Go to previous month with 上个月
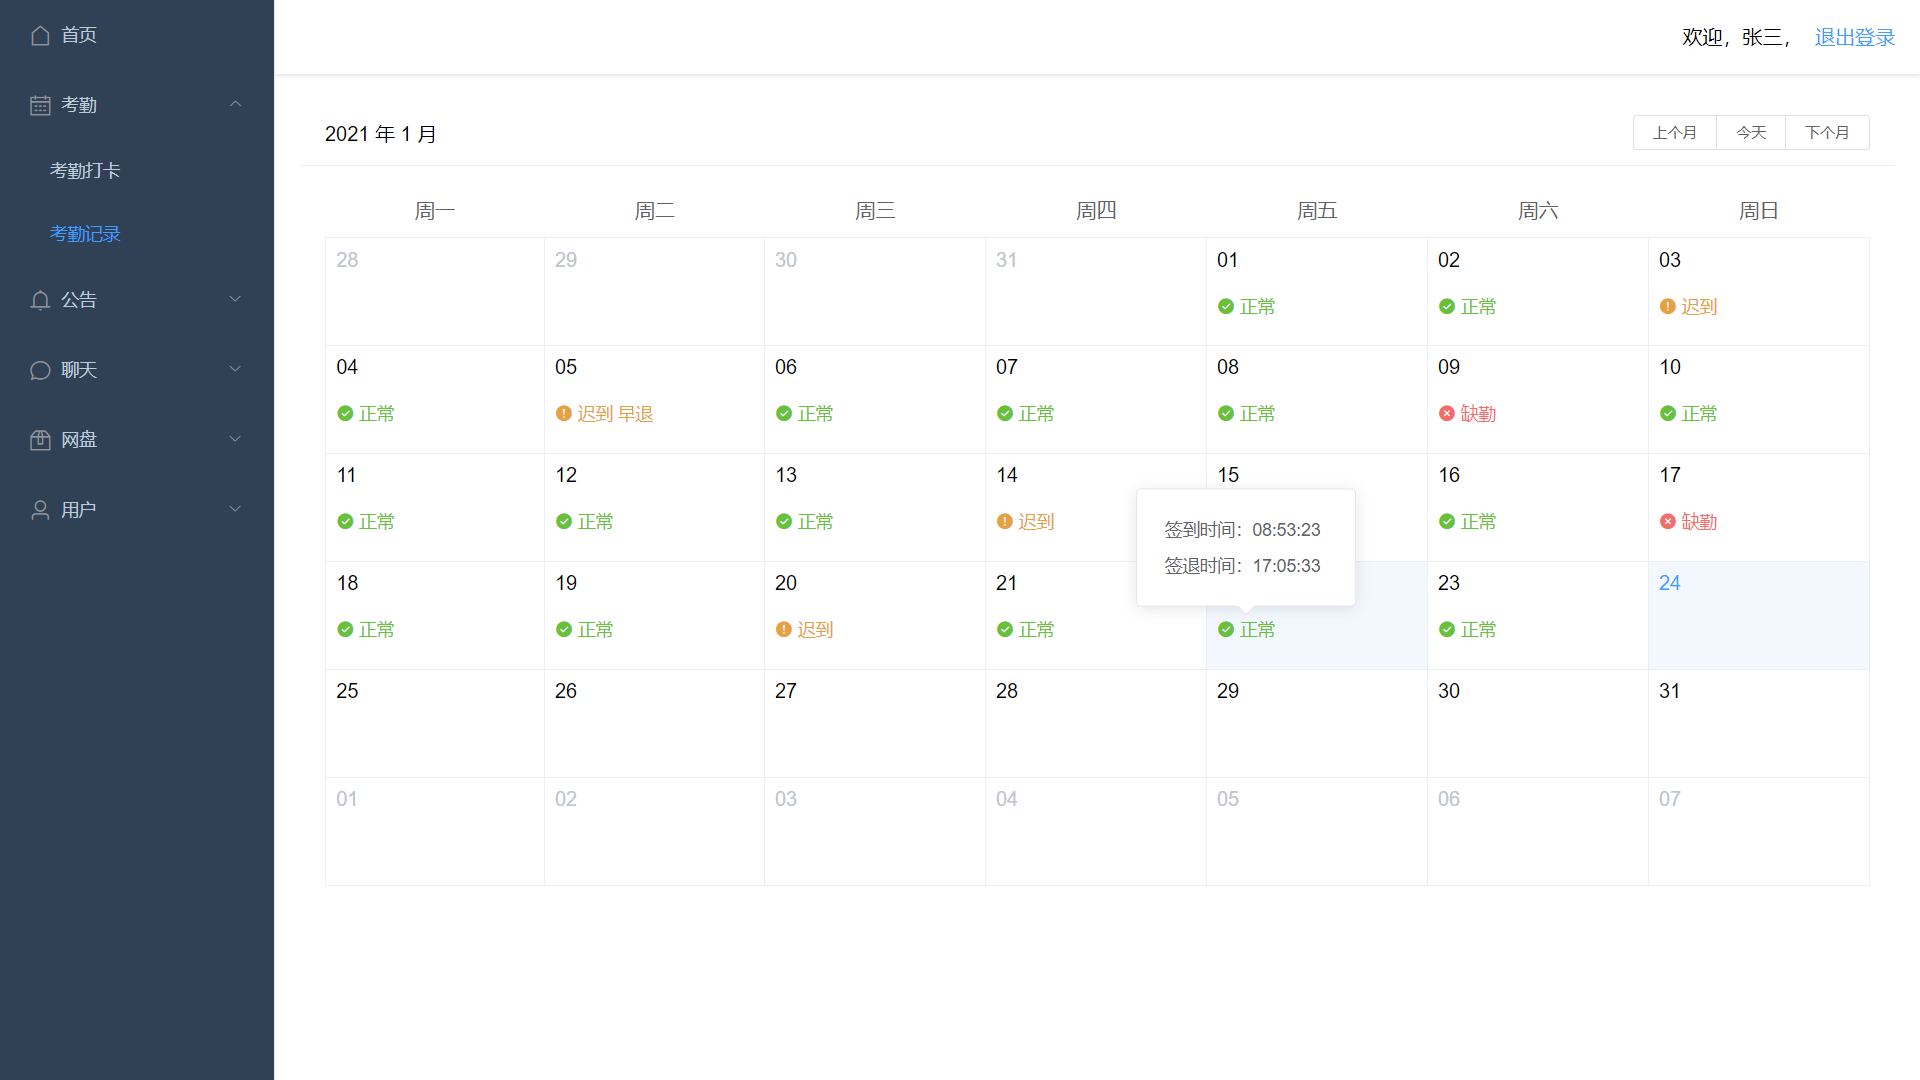Viewport: 1920px width, 1080px height. click(1674, 133)
